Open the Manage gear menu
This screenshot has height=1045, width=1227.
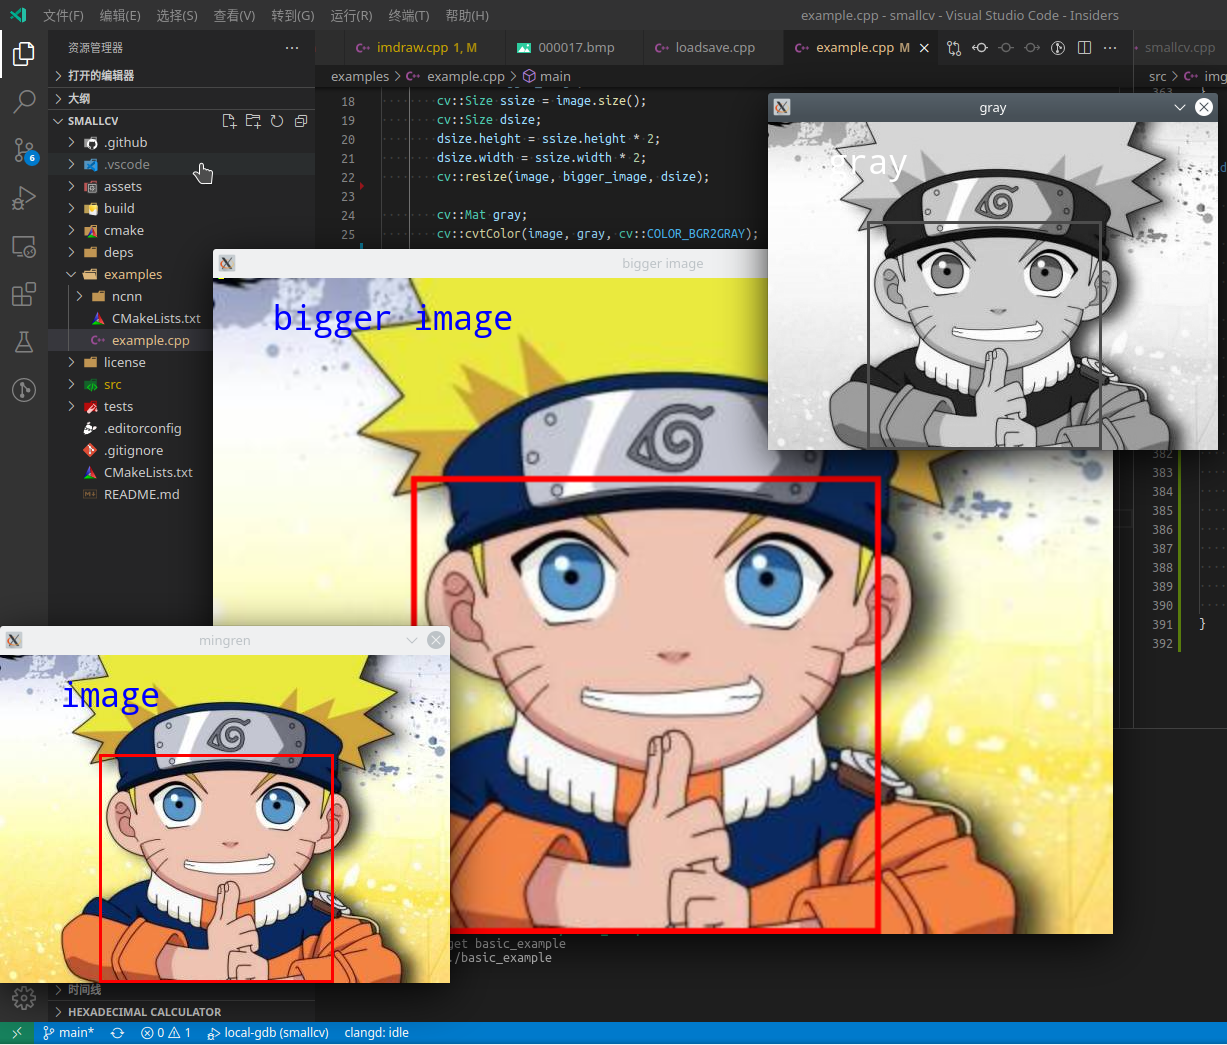click(24, 998)
